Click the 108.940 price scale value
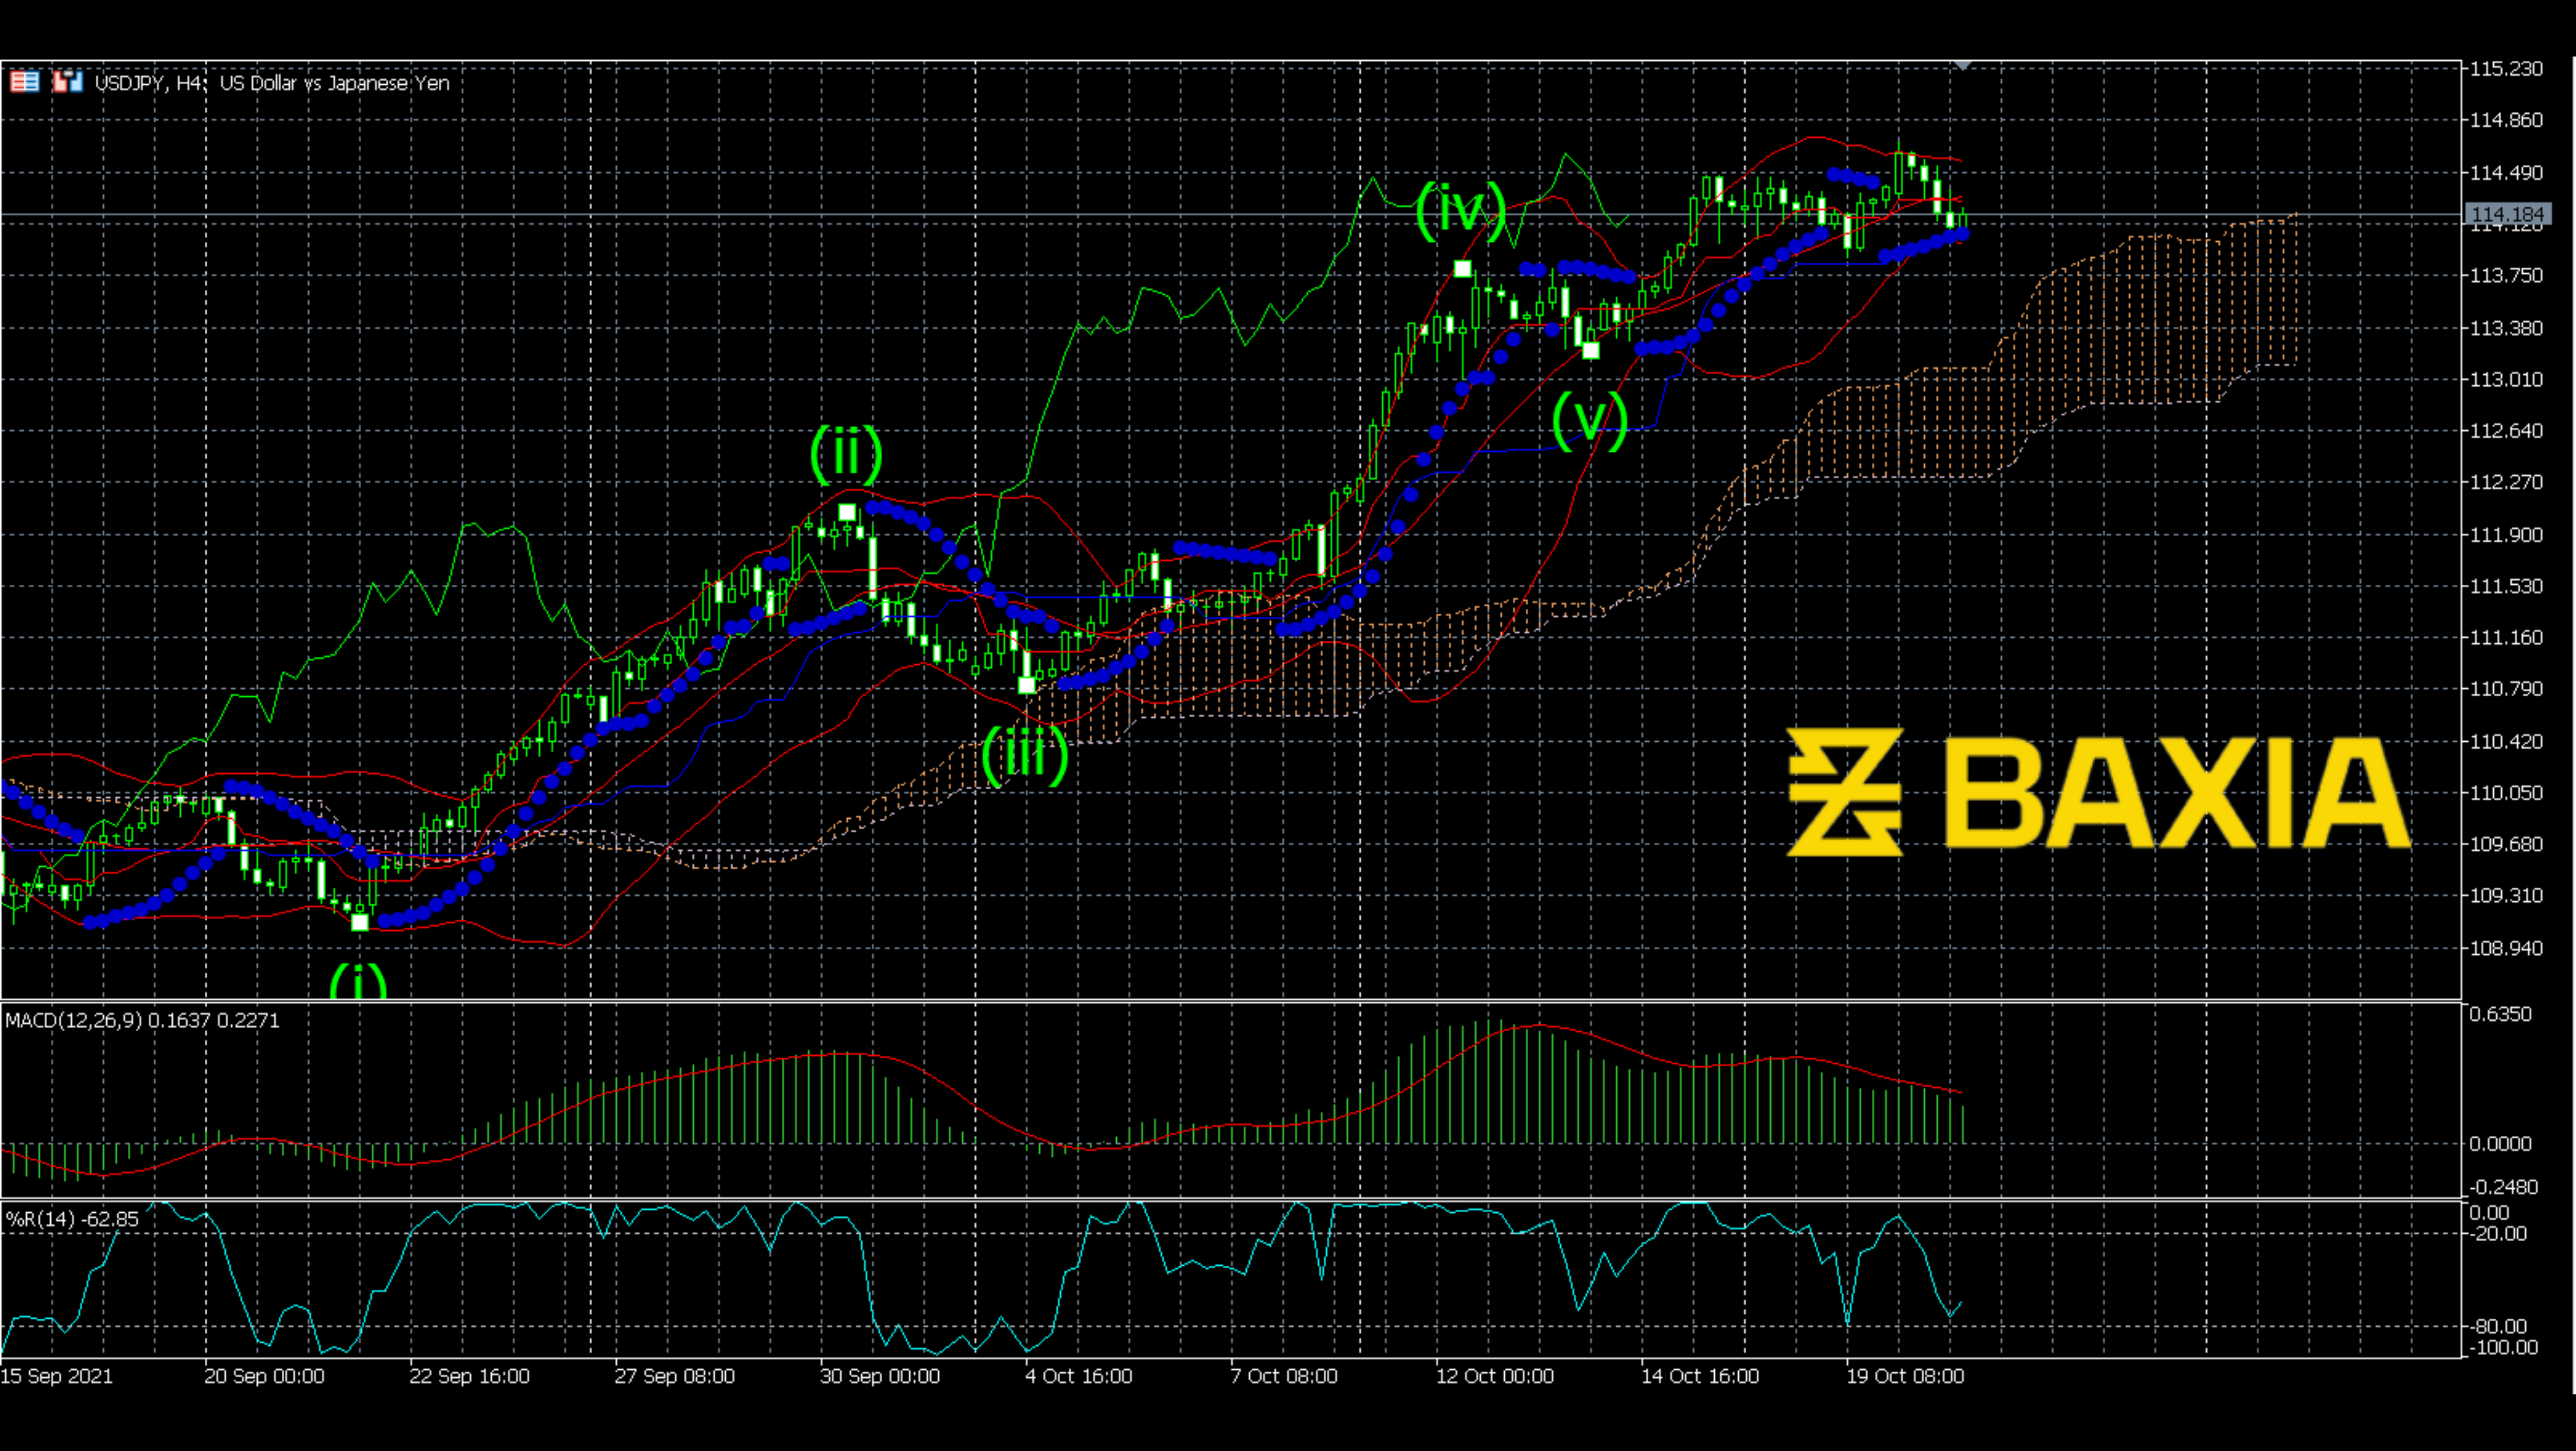2576x1451 pixels. 2506,948
